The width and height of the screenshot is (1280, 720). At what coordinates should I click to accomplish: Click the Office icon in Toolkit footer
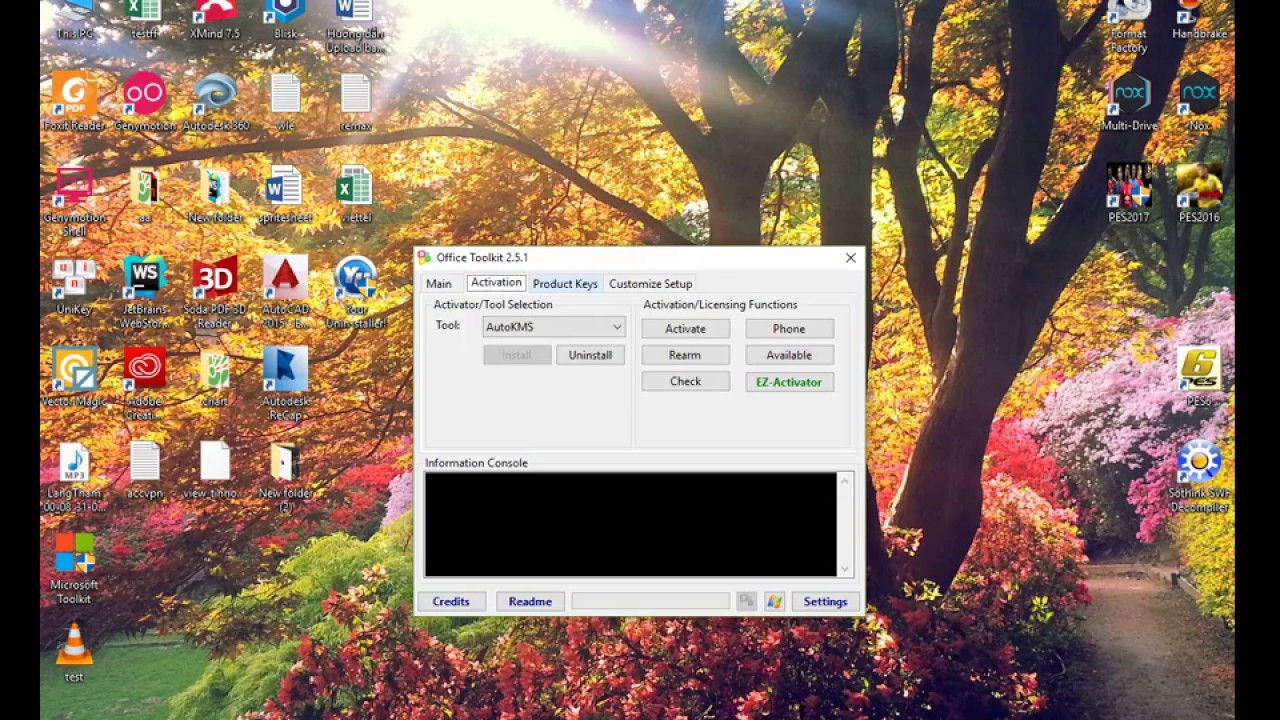(746, 601)
